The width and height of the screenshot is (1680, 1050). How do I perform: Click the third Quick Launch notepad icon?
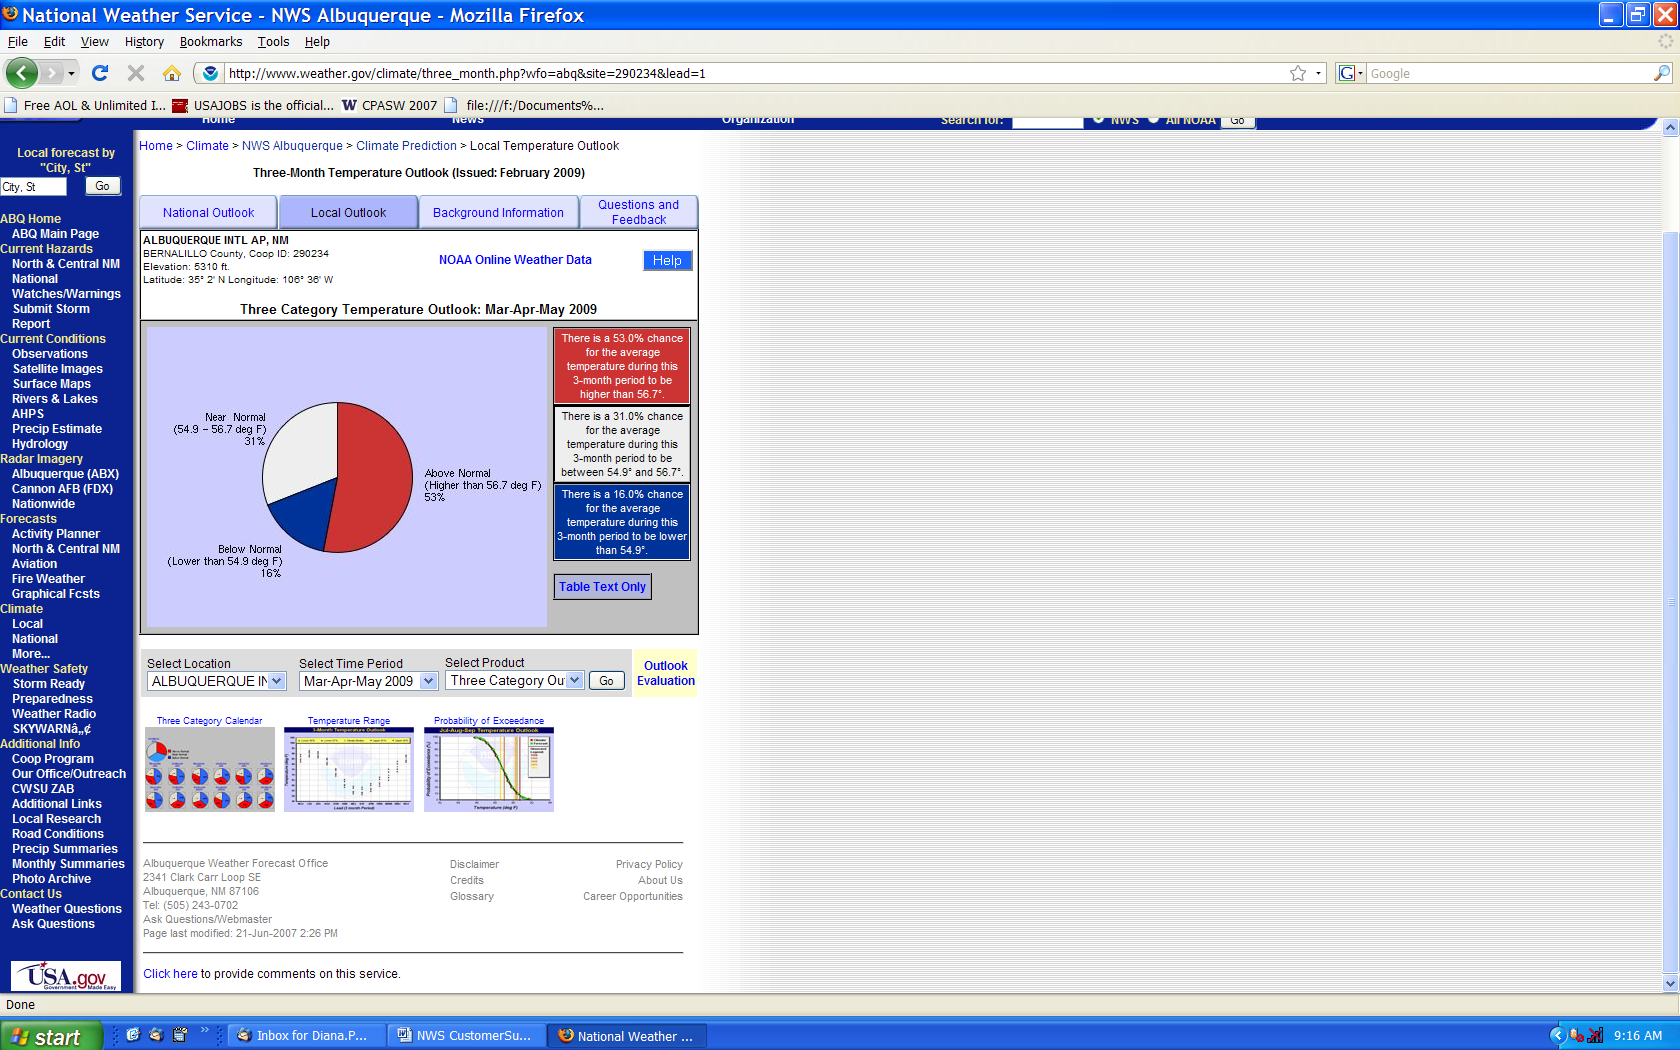180,1035
